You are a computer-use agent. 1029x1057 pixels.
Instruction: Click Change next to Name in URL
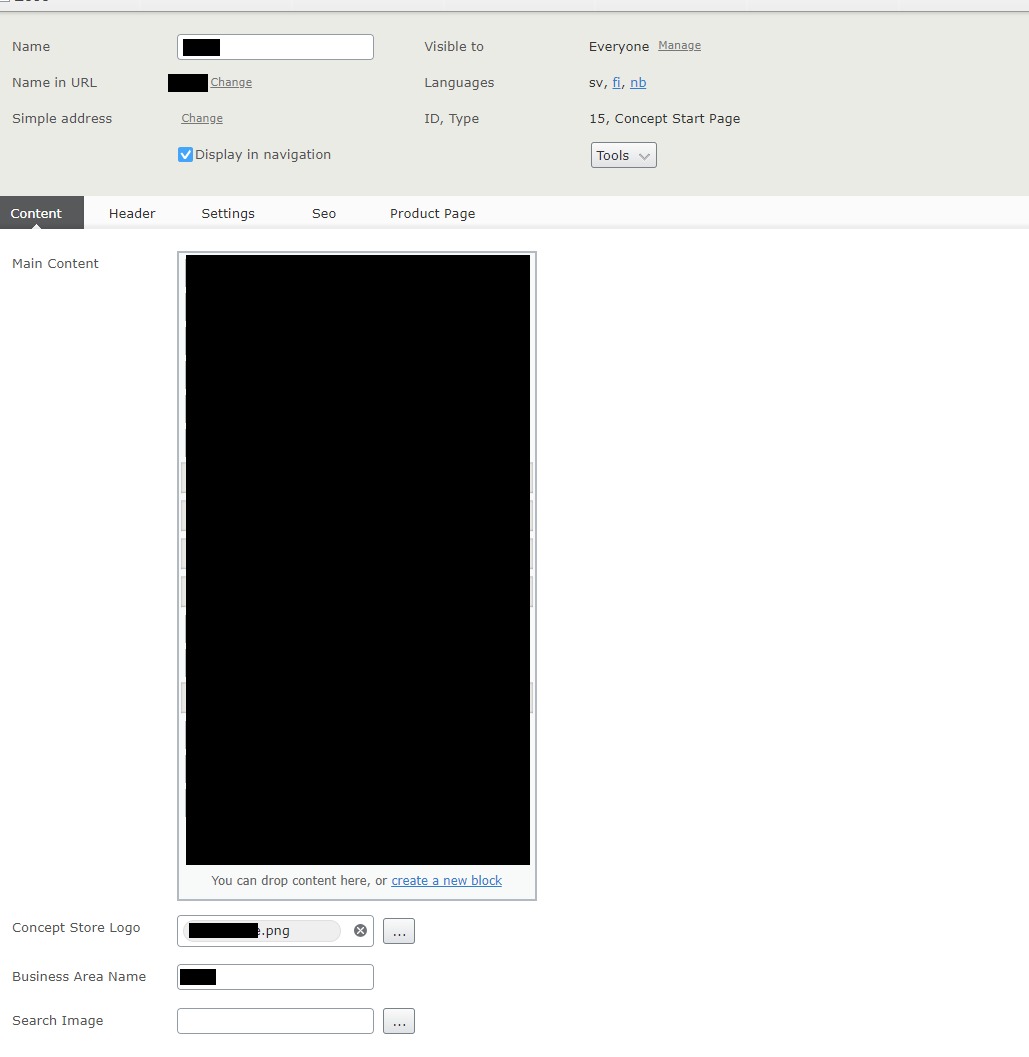pos(231,83)
